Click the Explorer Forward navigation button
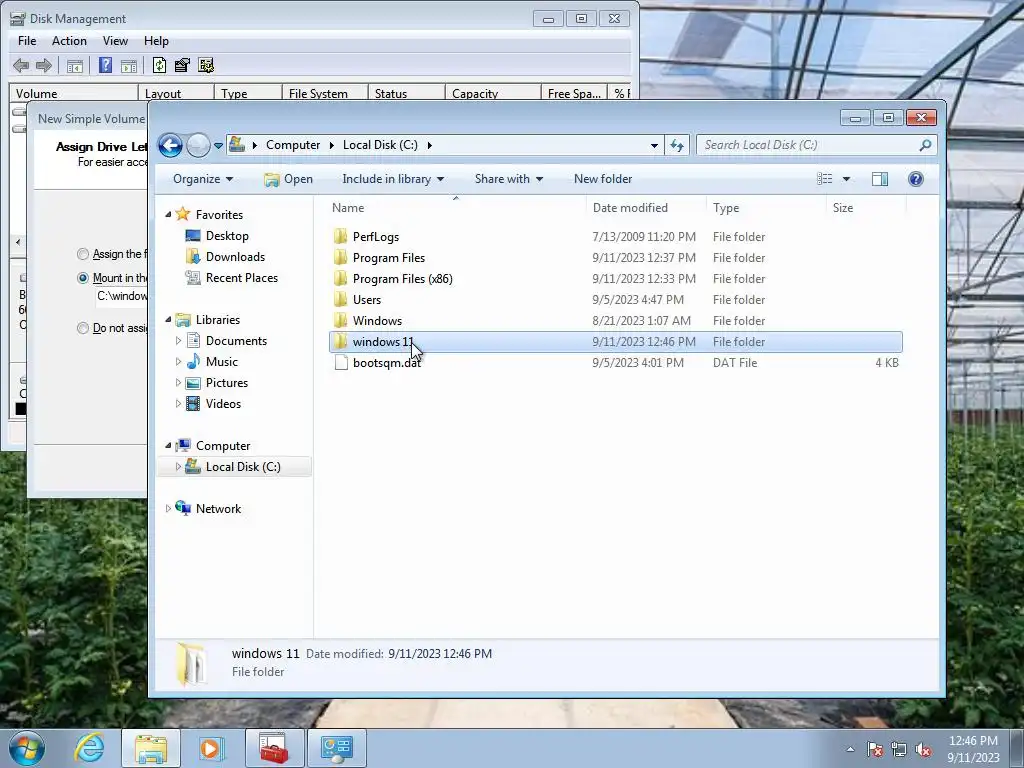 pyautogui.click(x=198, y=145)
